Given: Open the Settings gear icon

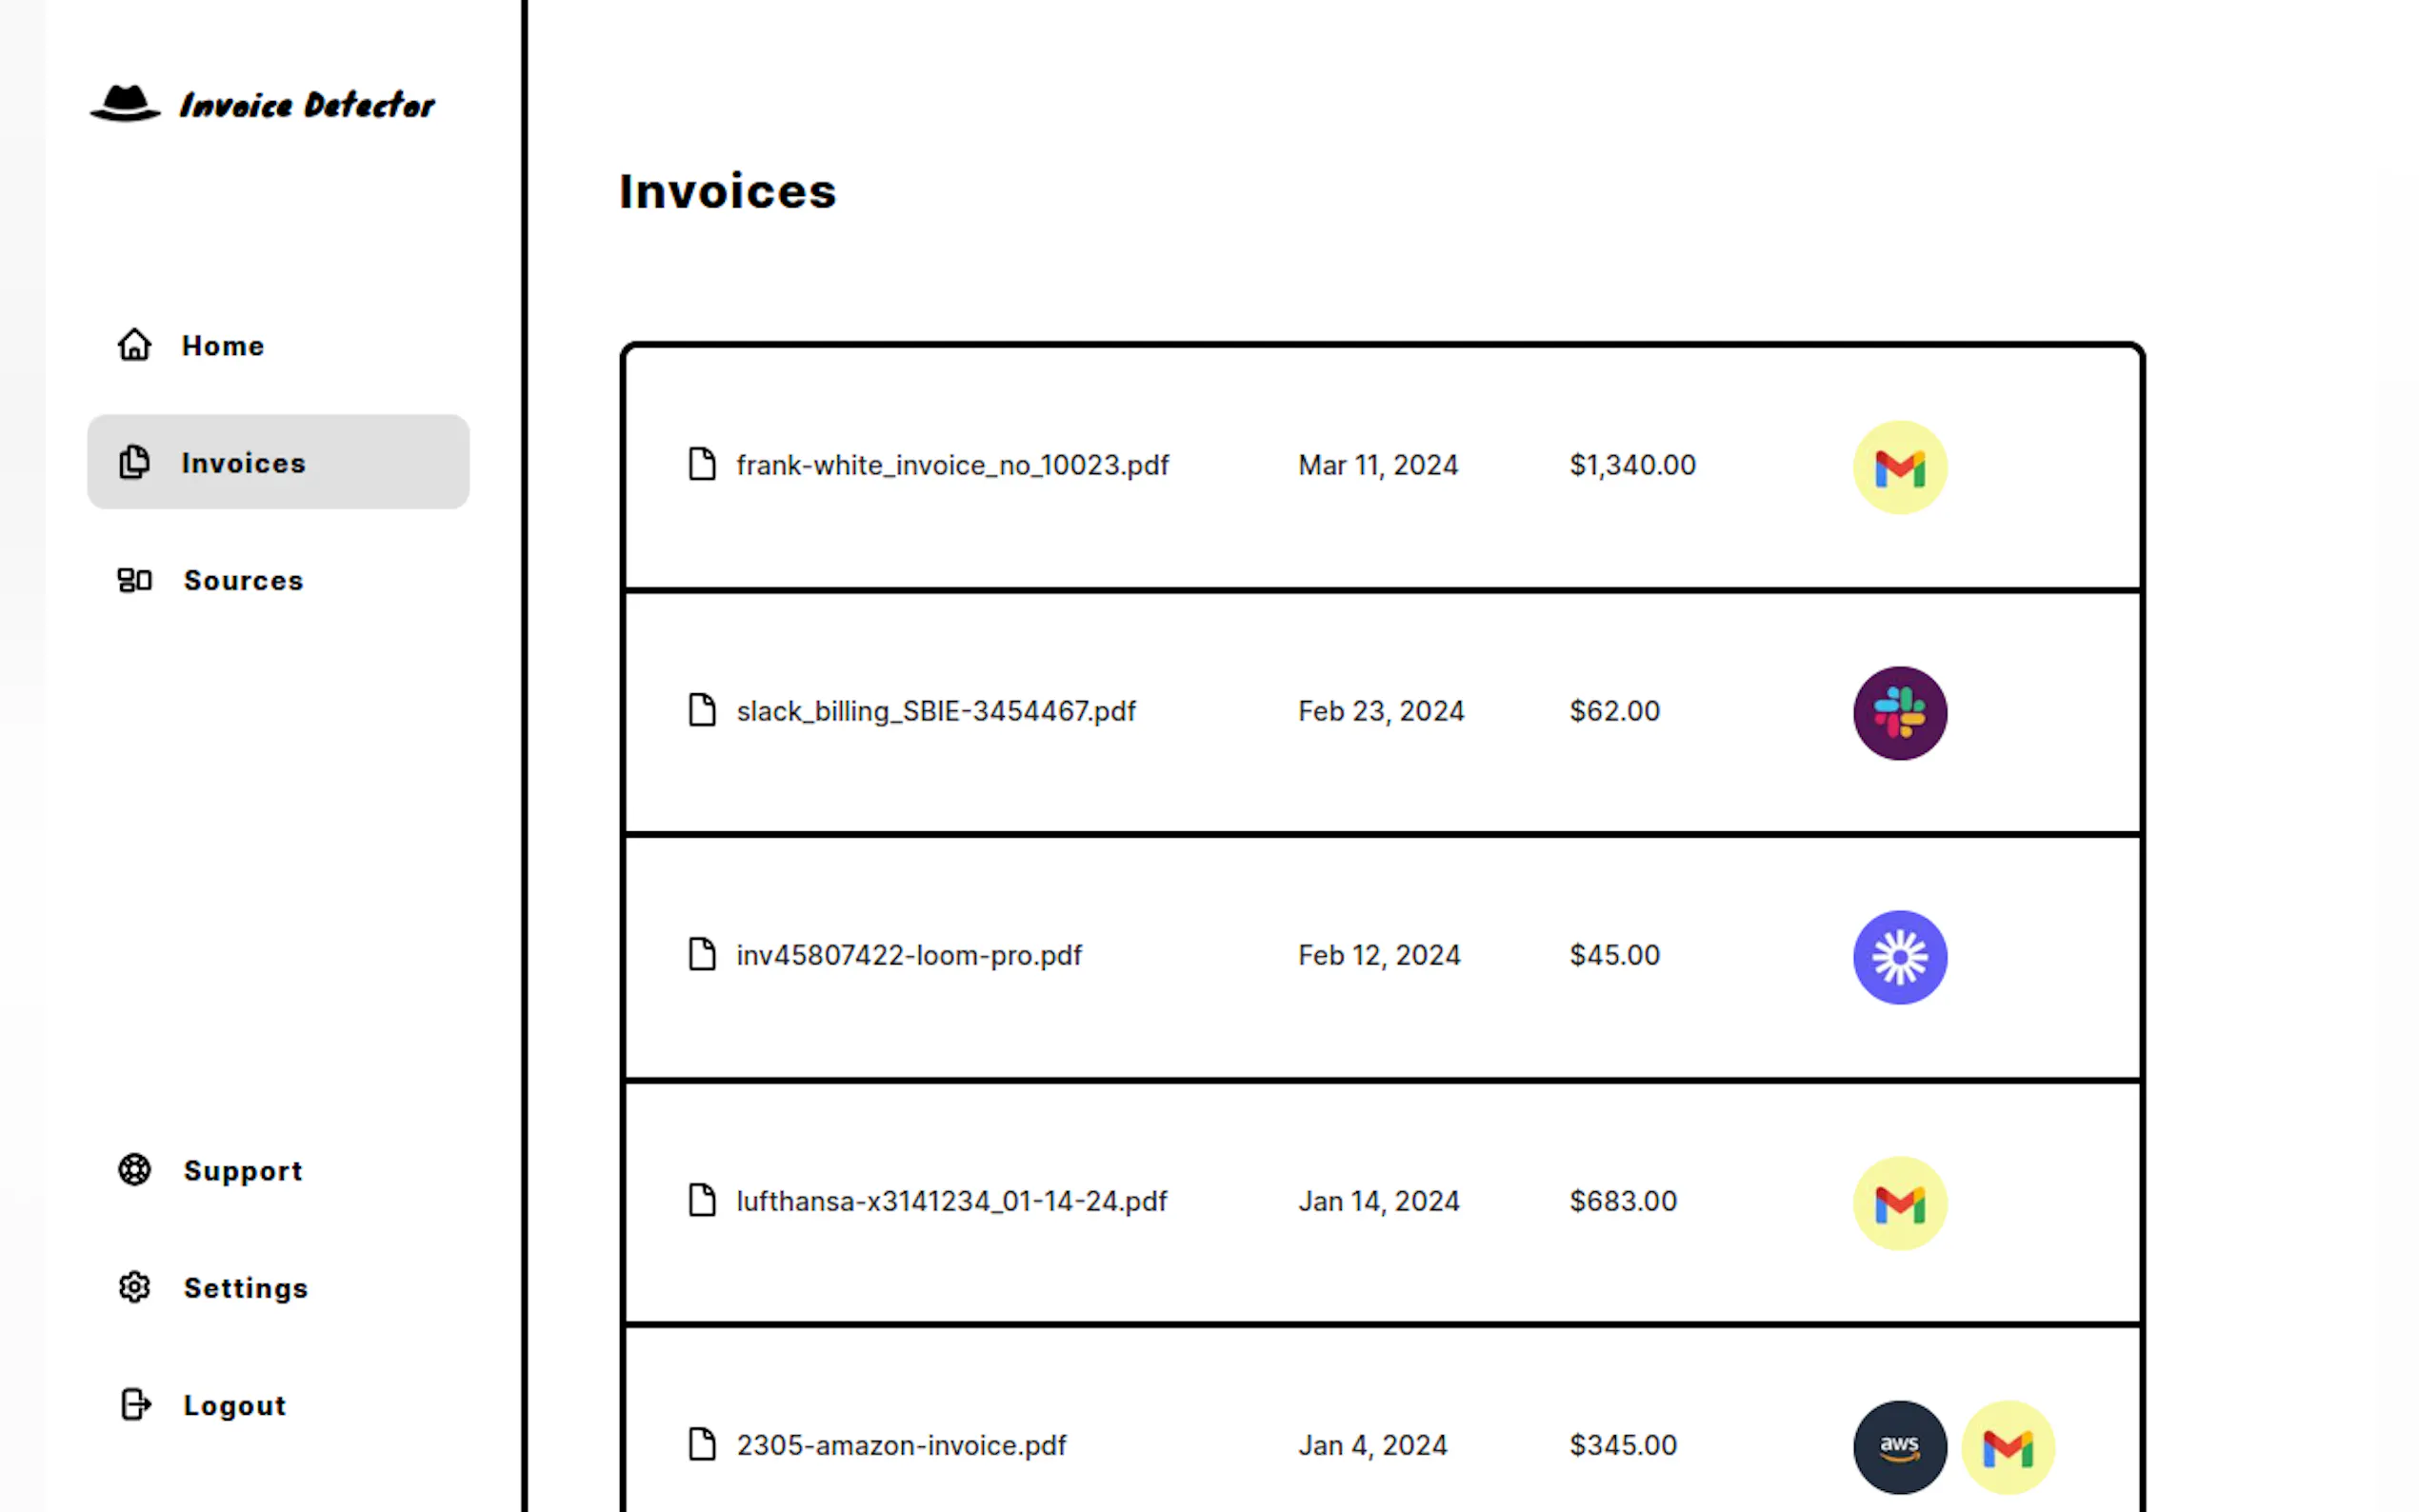Looking at the screenshot, I should tap(134, 1287).
